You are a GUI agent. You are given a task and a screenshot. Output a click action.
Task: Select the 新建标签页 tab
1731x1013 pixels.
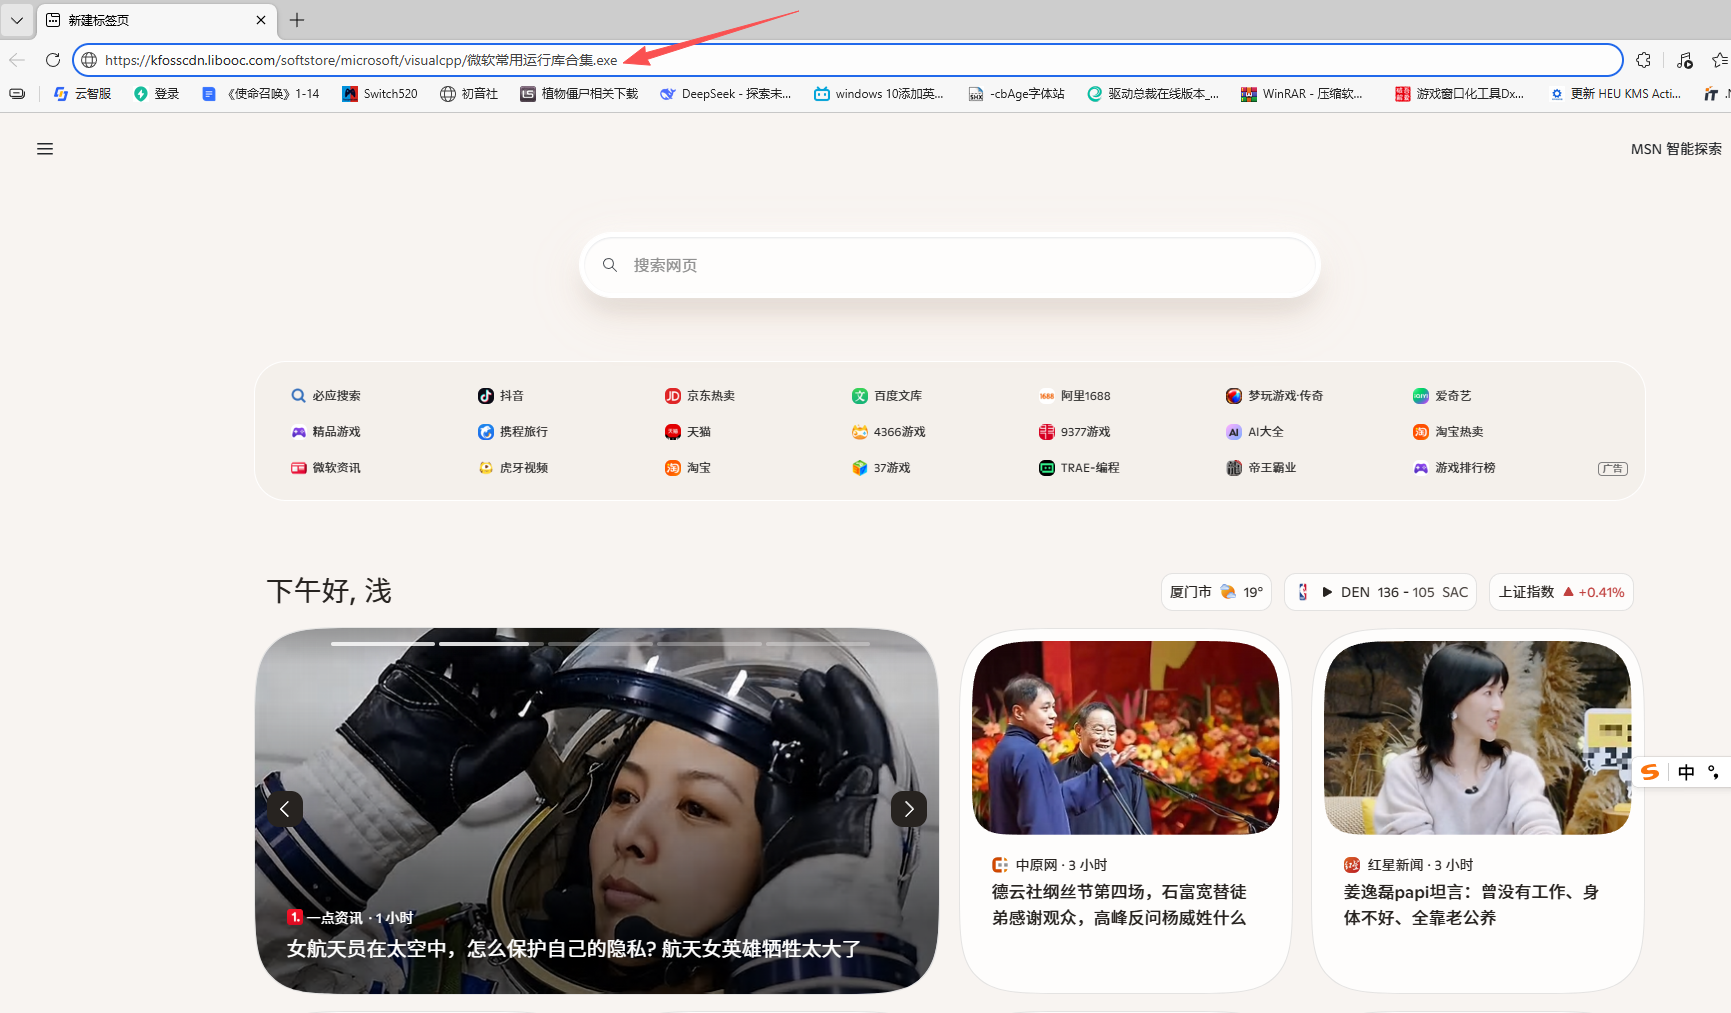150,20
